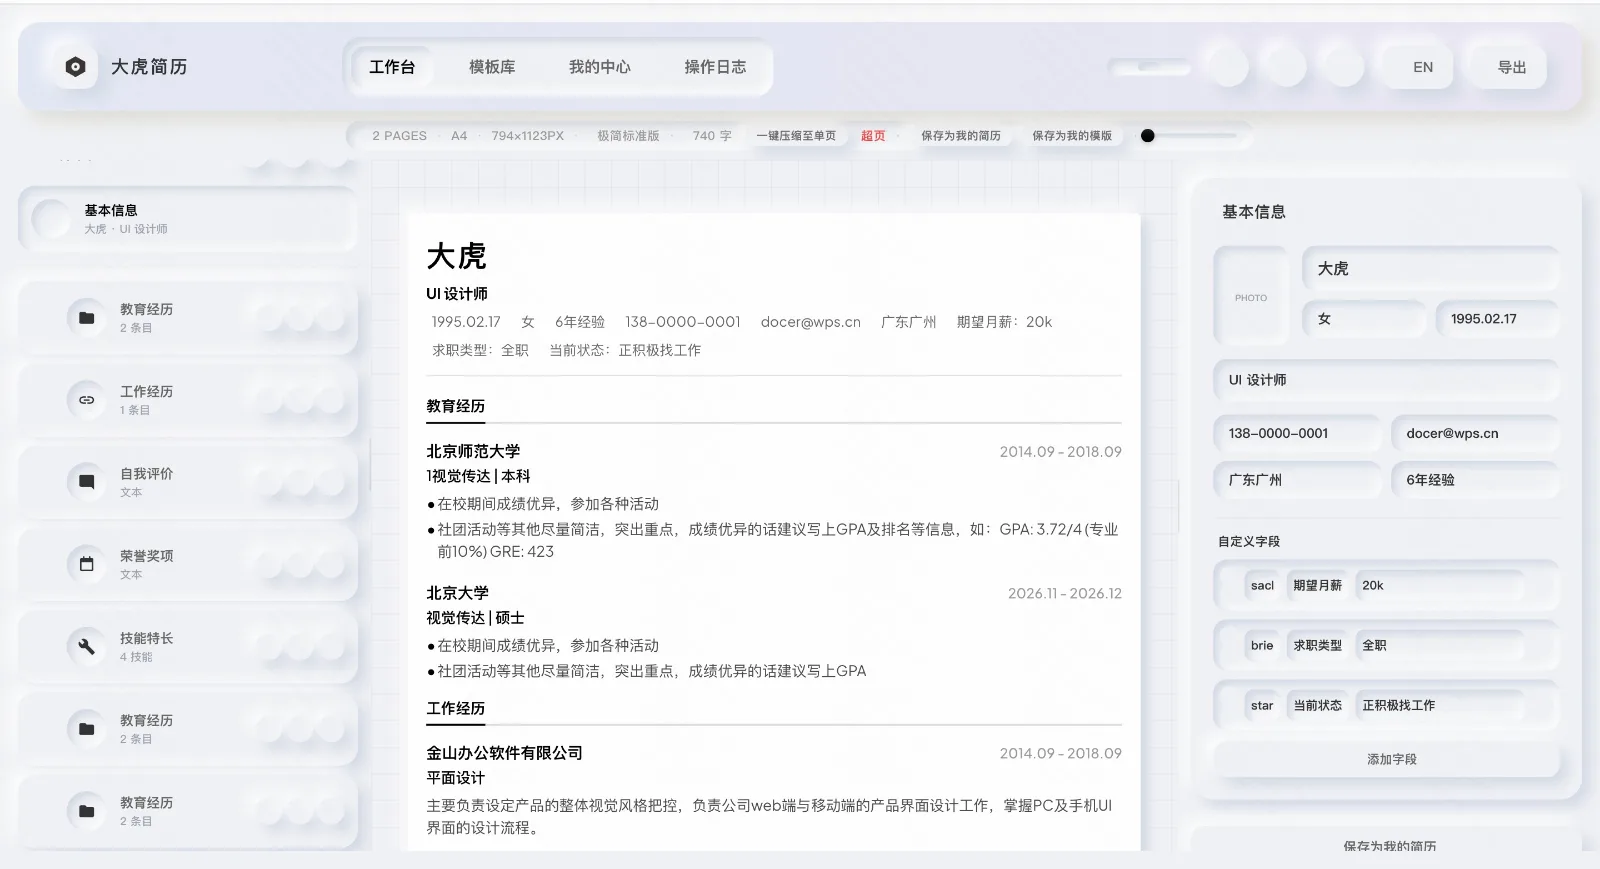Go to the 我的中心 tab

(x=600, y=67)
